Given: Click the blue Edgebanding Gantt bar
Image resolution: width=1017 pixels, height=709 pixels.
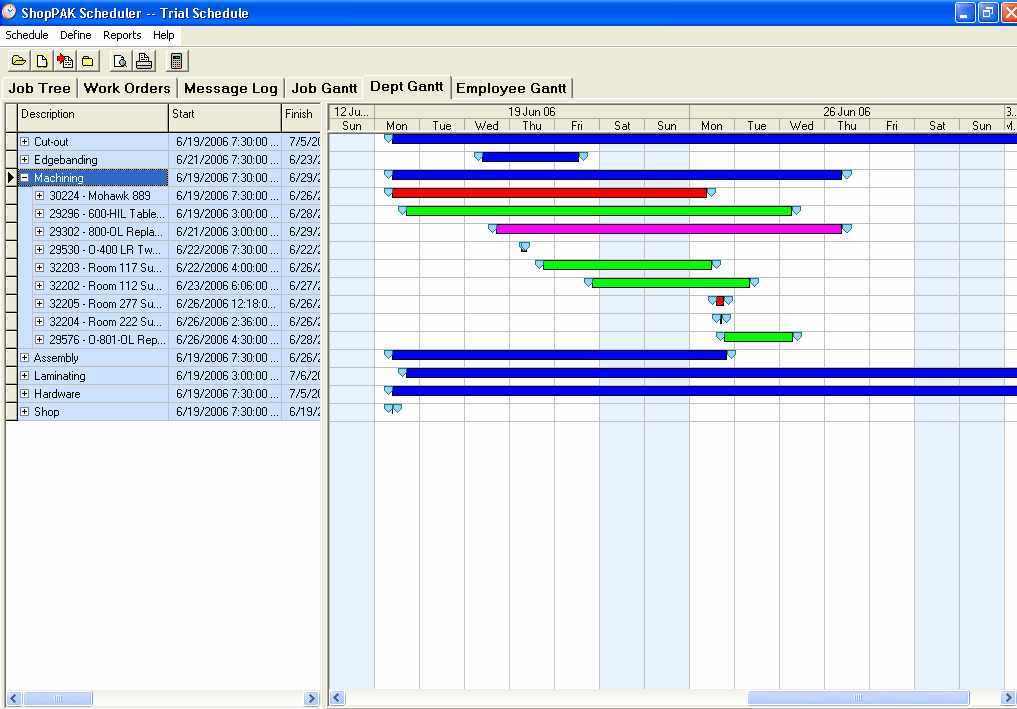Looking at the screenshot, I should 531,157.
